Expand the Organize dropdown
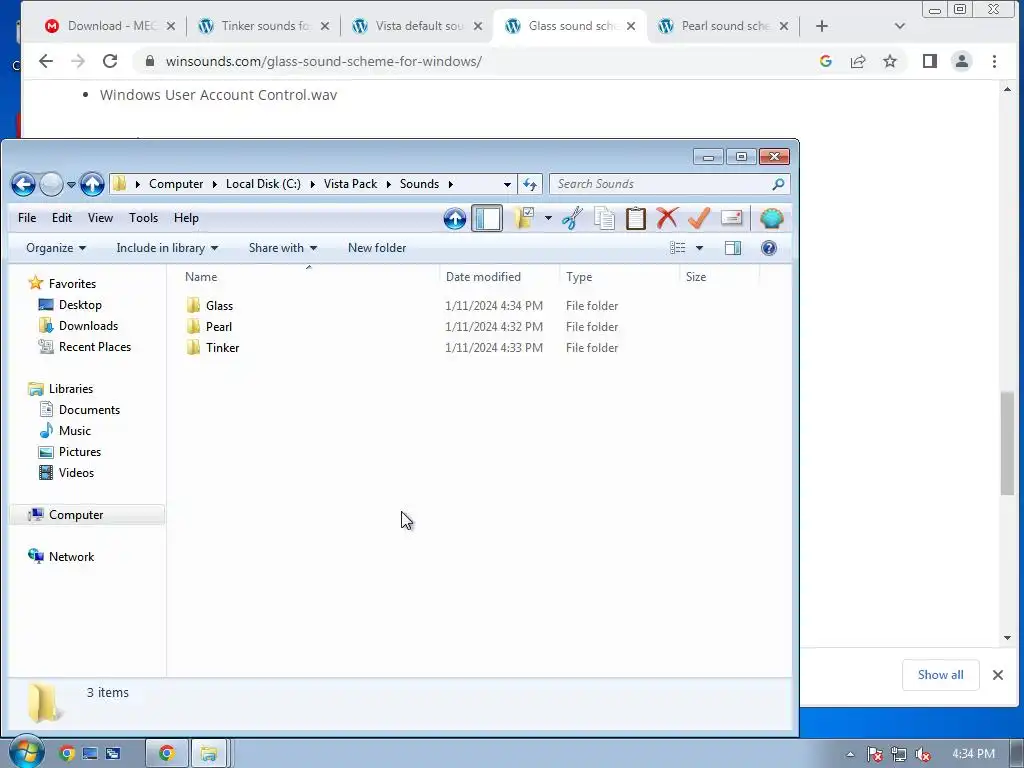 tap(56, 248)
